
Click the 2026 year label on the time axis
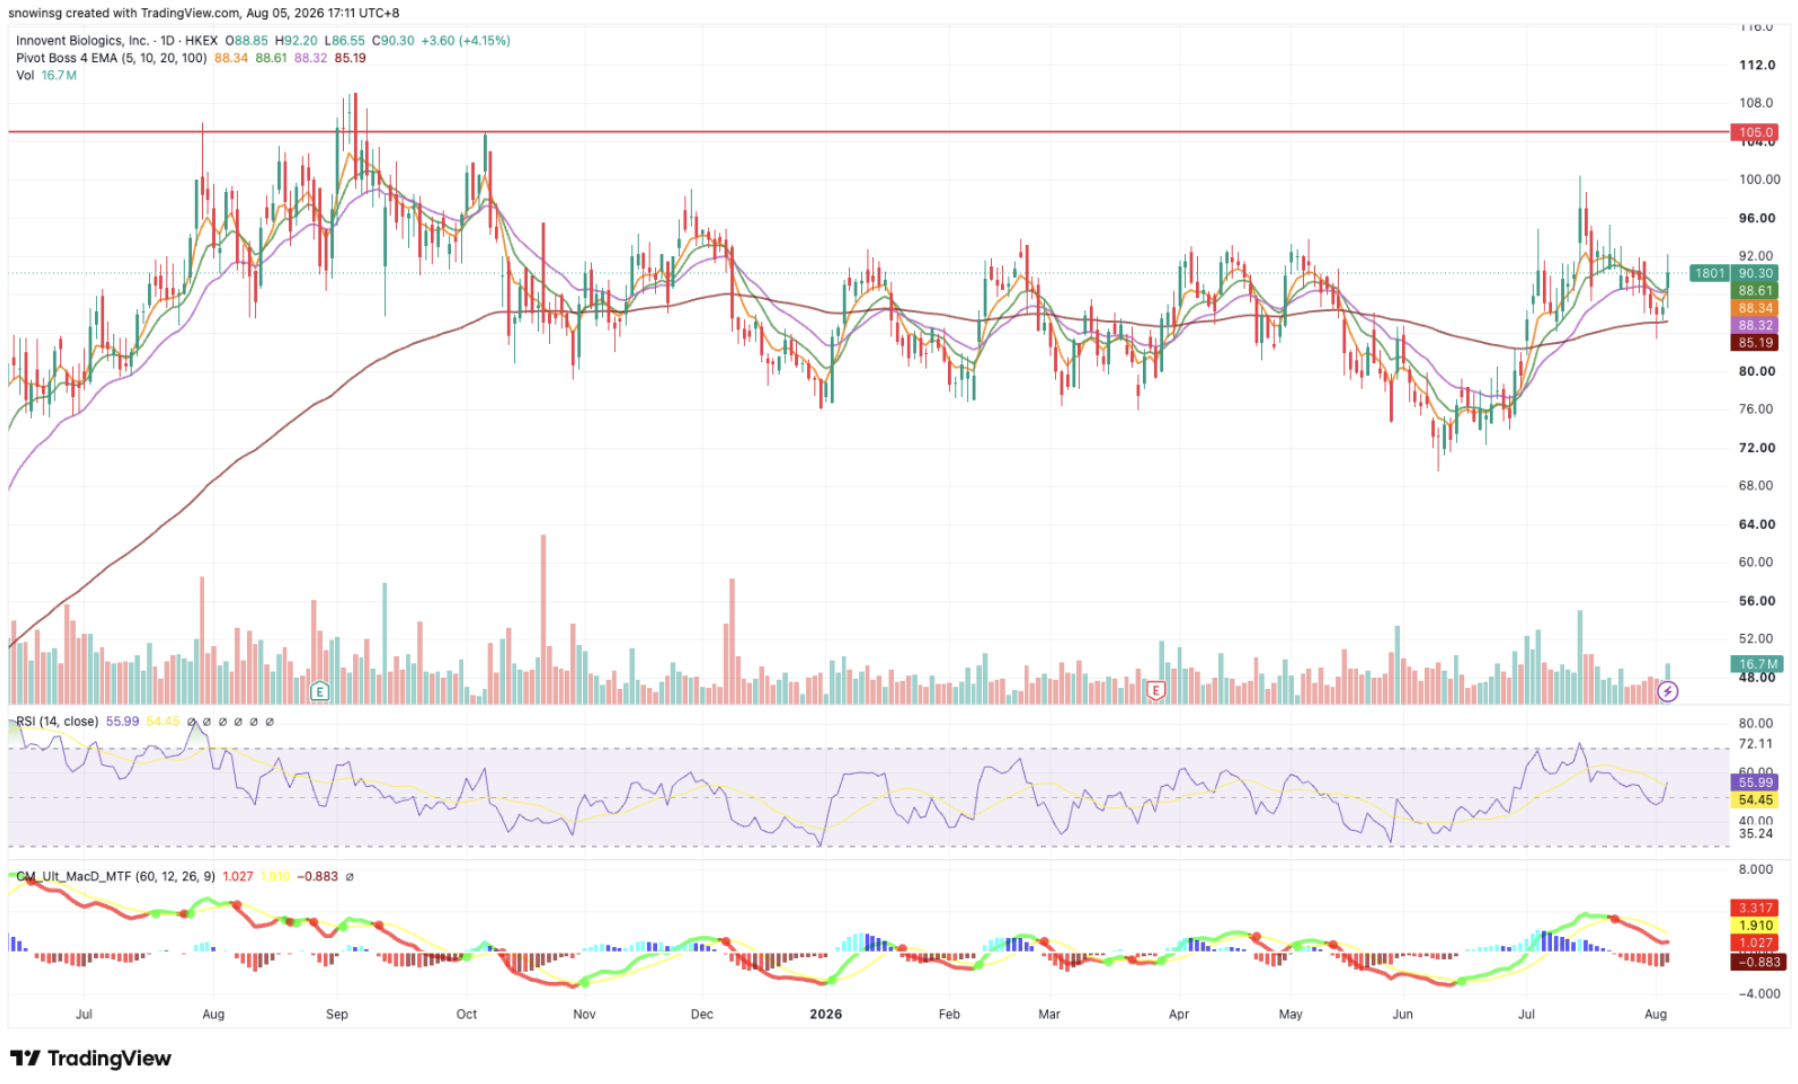pos(826,1014)
